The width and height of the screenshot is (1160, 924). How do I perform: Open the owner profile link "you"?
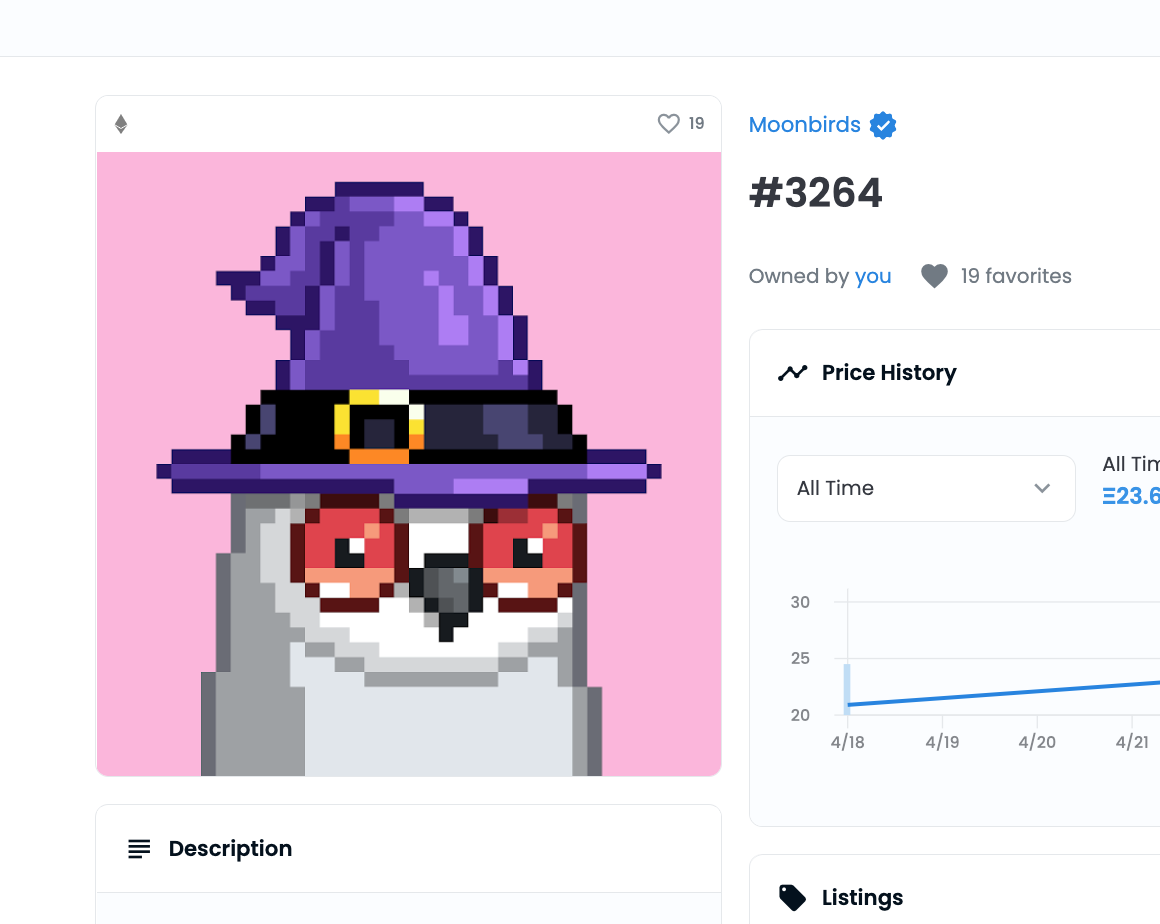873,277
